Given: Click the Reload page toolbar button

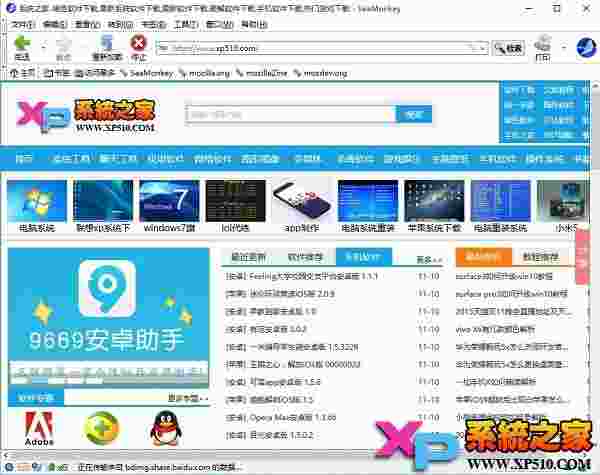Looking at the screenshot, I should point(107,47).
